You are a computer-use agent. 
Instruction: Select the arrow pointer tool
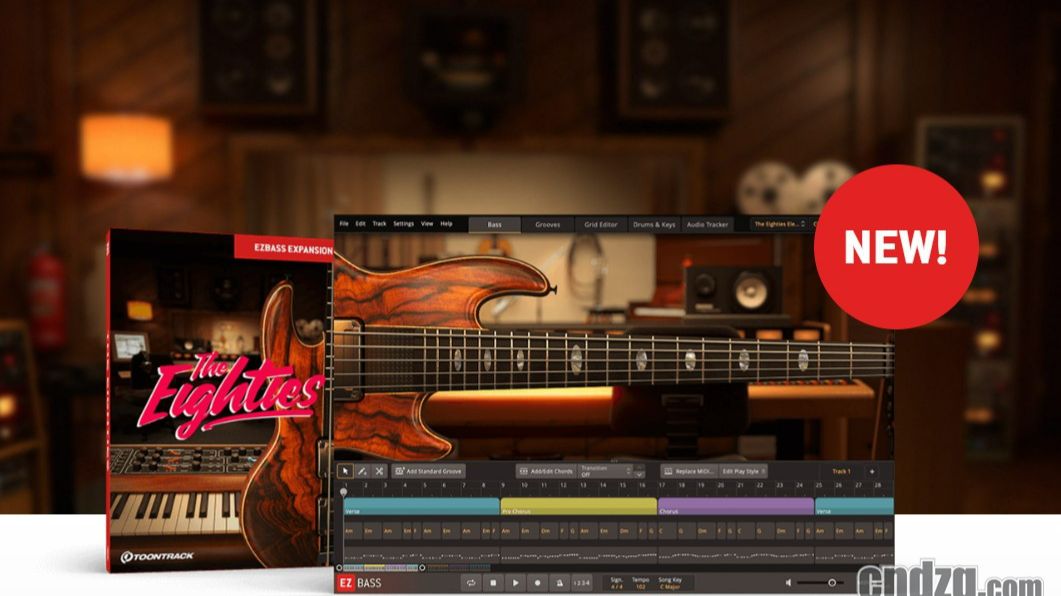[x=345, y=471]
